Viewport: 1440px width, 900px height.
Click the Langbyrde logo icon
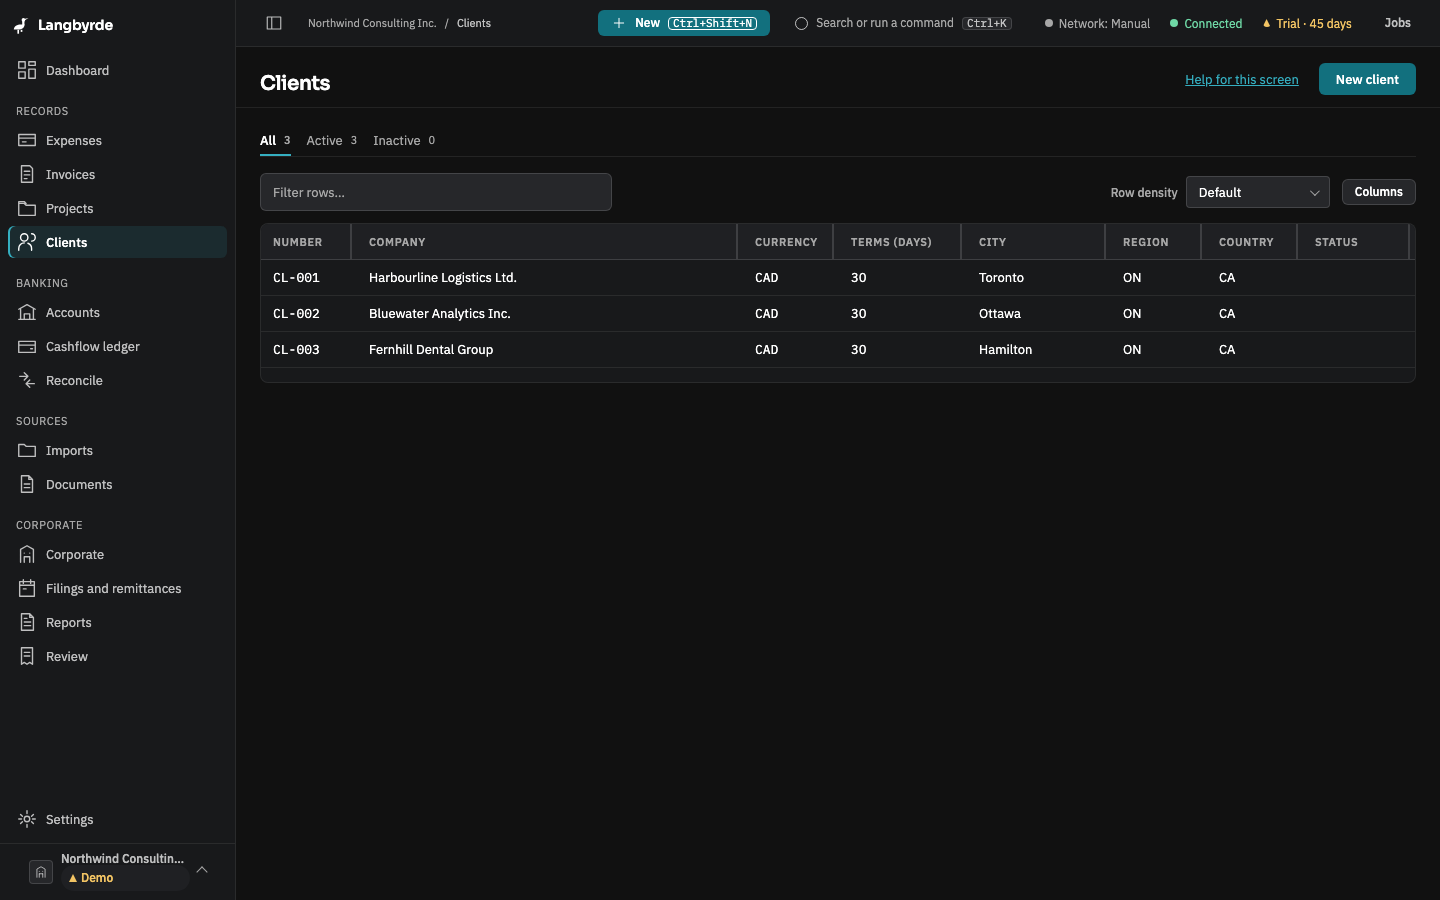[21, 25]
